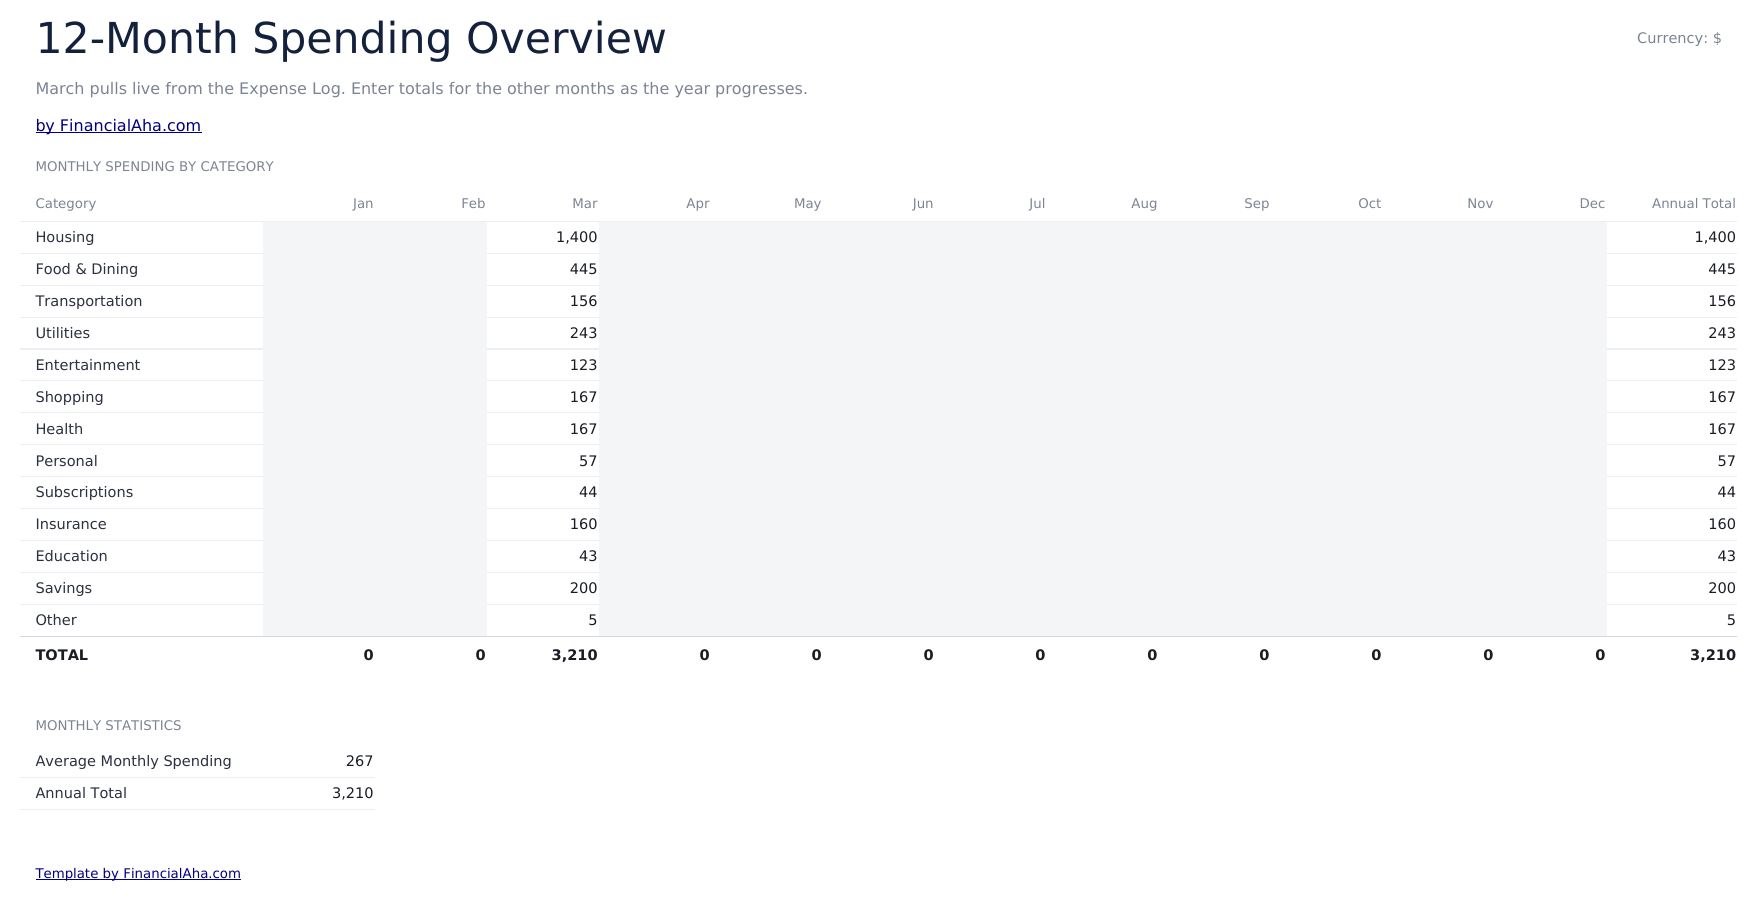The width and height of the screenshot is (1757, 901).
Task: Open the 'Template by FinancialAha.com' footer link
Action: [x=138, y=873]
